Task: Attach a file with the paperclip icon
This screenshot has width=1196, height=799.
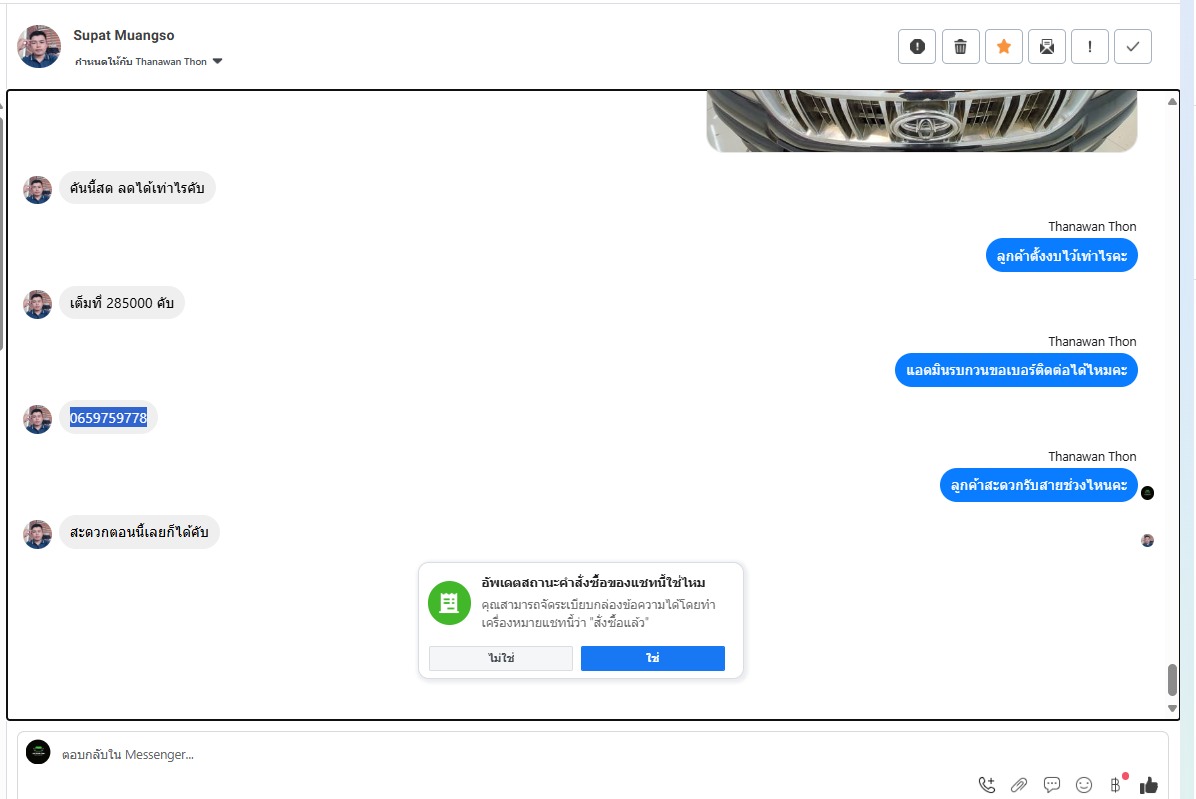Action: click(1019, 785)
